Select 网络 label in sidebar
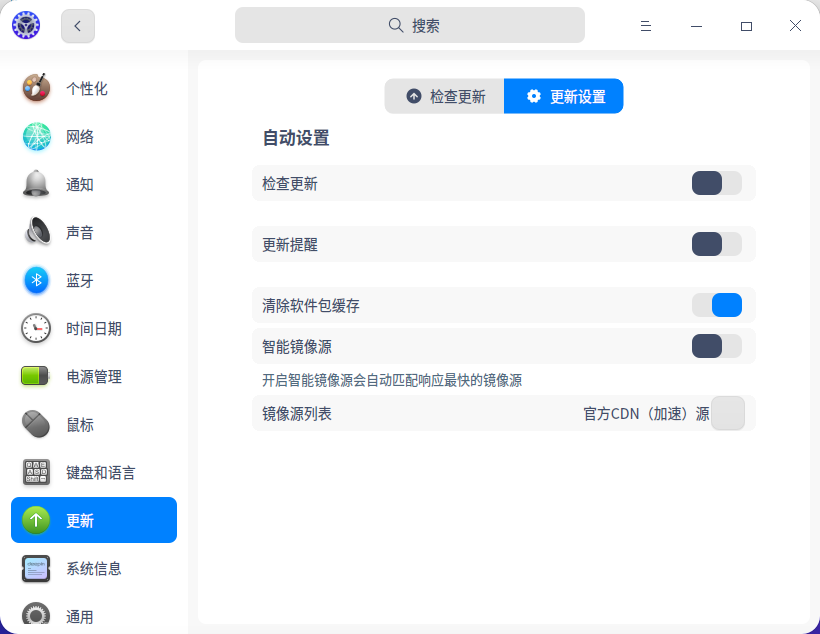Image resolution: width=820 pixels, height=634 pixels. coord(80,137)
